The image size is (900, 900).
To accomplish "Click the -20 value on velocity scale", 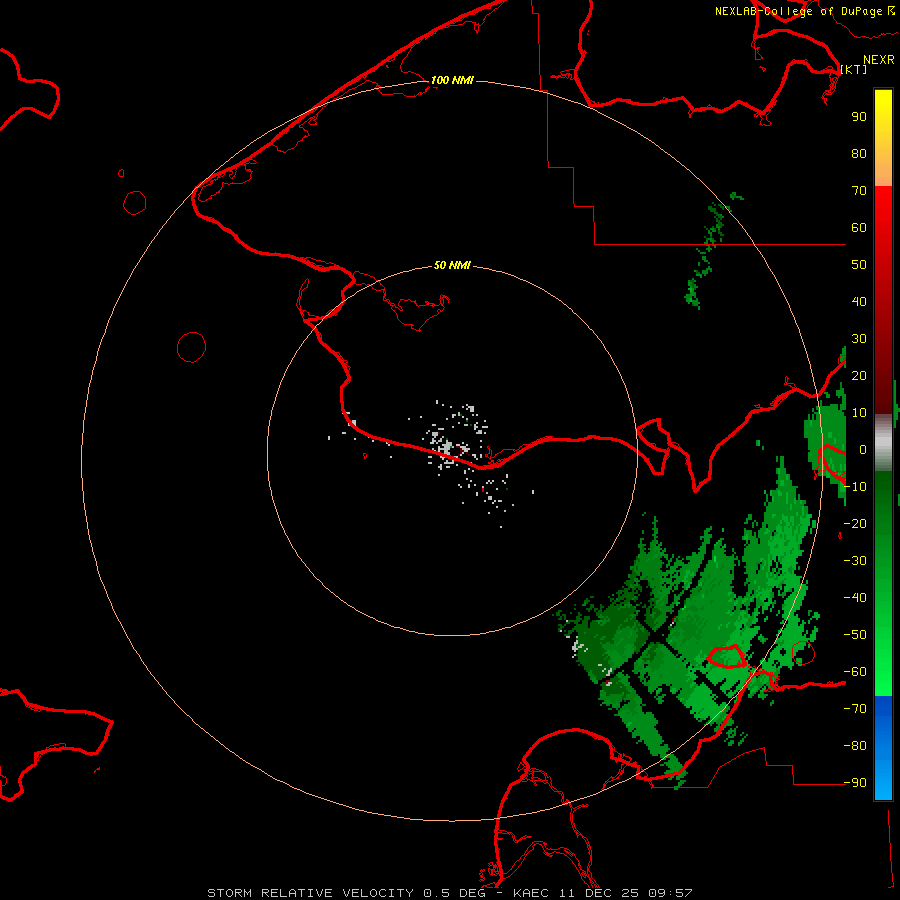I will 855,524.
